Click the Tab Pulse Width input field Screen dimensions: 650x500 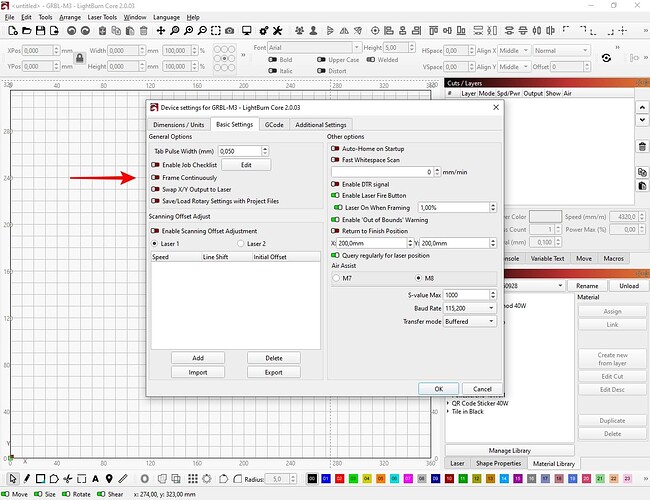tap(240, 150)
